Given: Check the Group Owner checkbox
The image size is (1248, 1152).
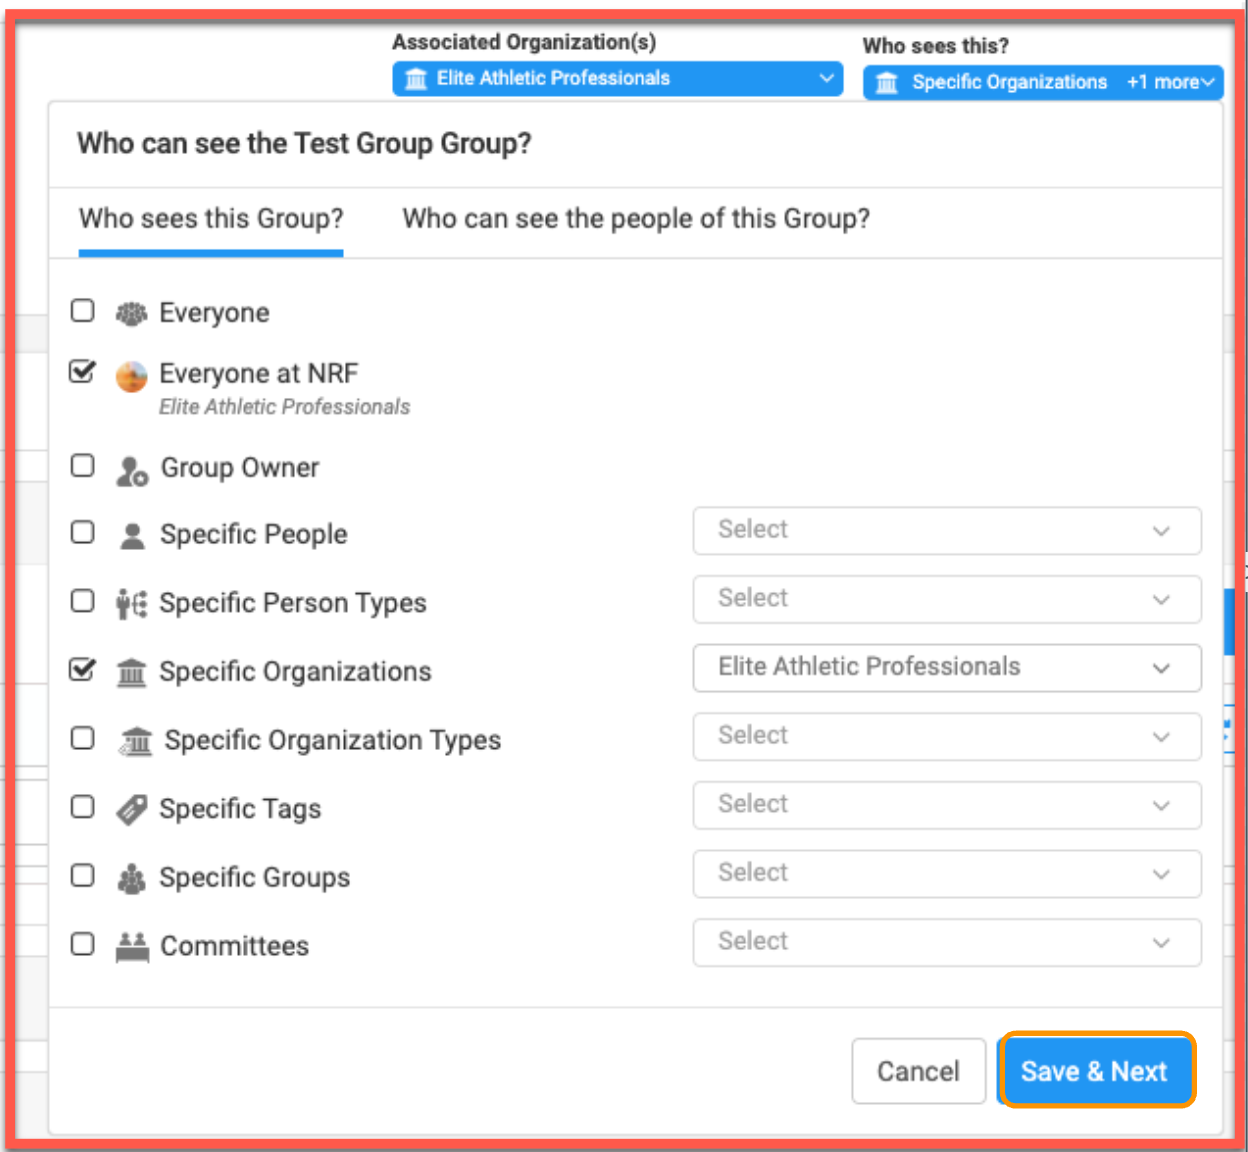Looking at the screenshot, I should [82, 466].
